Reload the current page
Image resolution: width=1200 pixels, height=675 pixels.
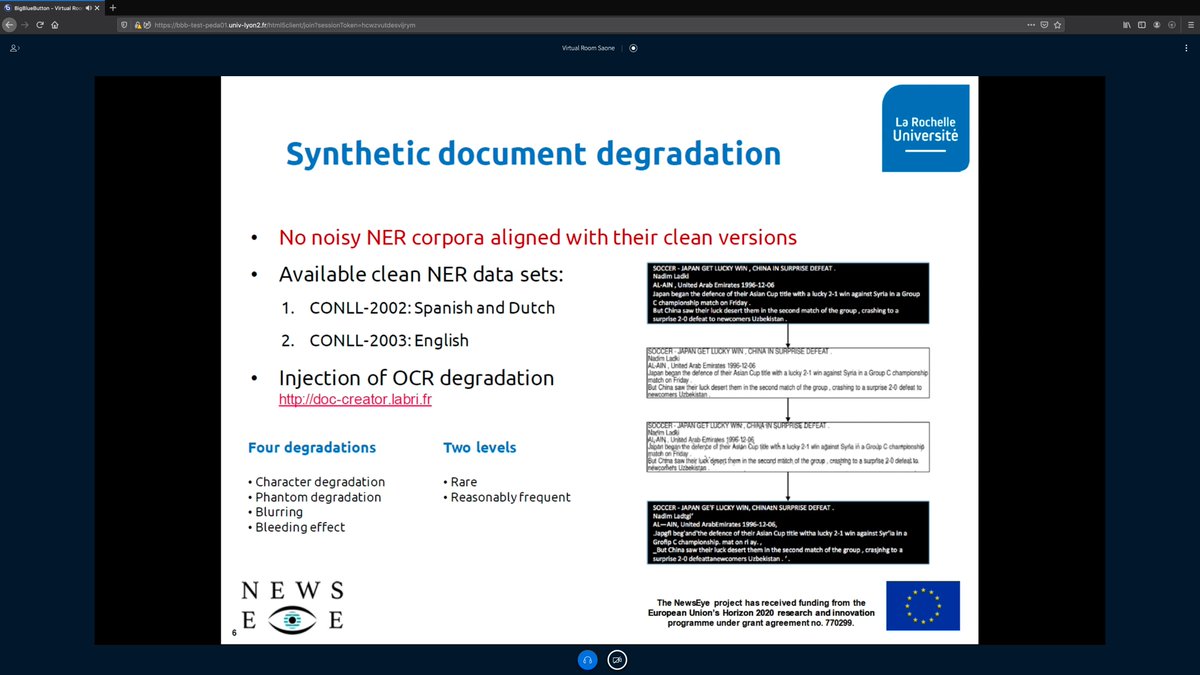coord(40,24)
